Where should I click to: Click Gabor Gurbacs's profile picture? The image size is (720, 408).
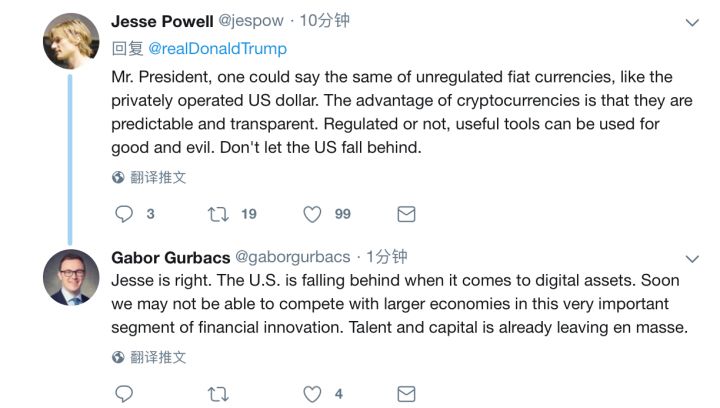pyautogui.click(x=71, y=277)
